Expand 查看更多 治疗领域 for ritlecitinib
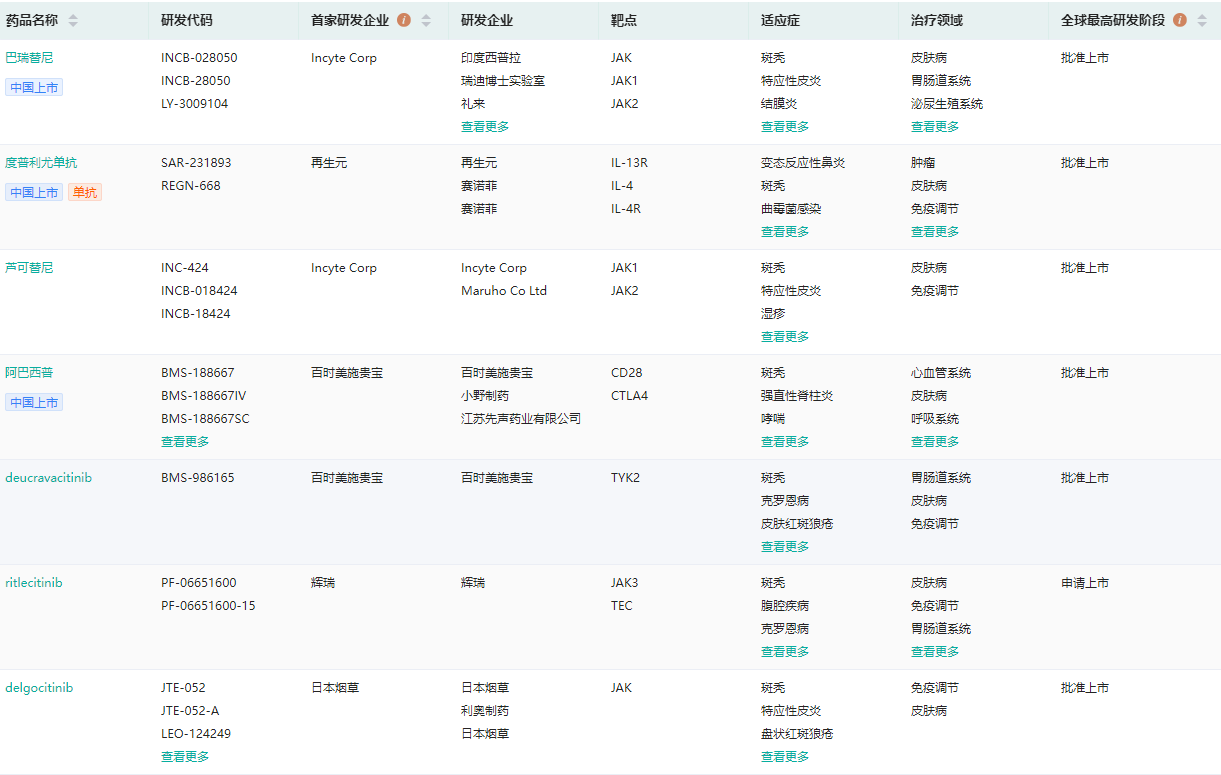1221x775 pixels. click(935, 652)
